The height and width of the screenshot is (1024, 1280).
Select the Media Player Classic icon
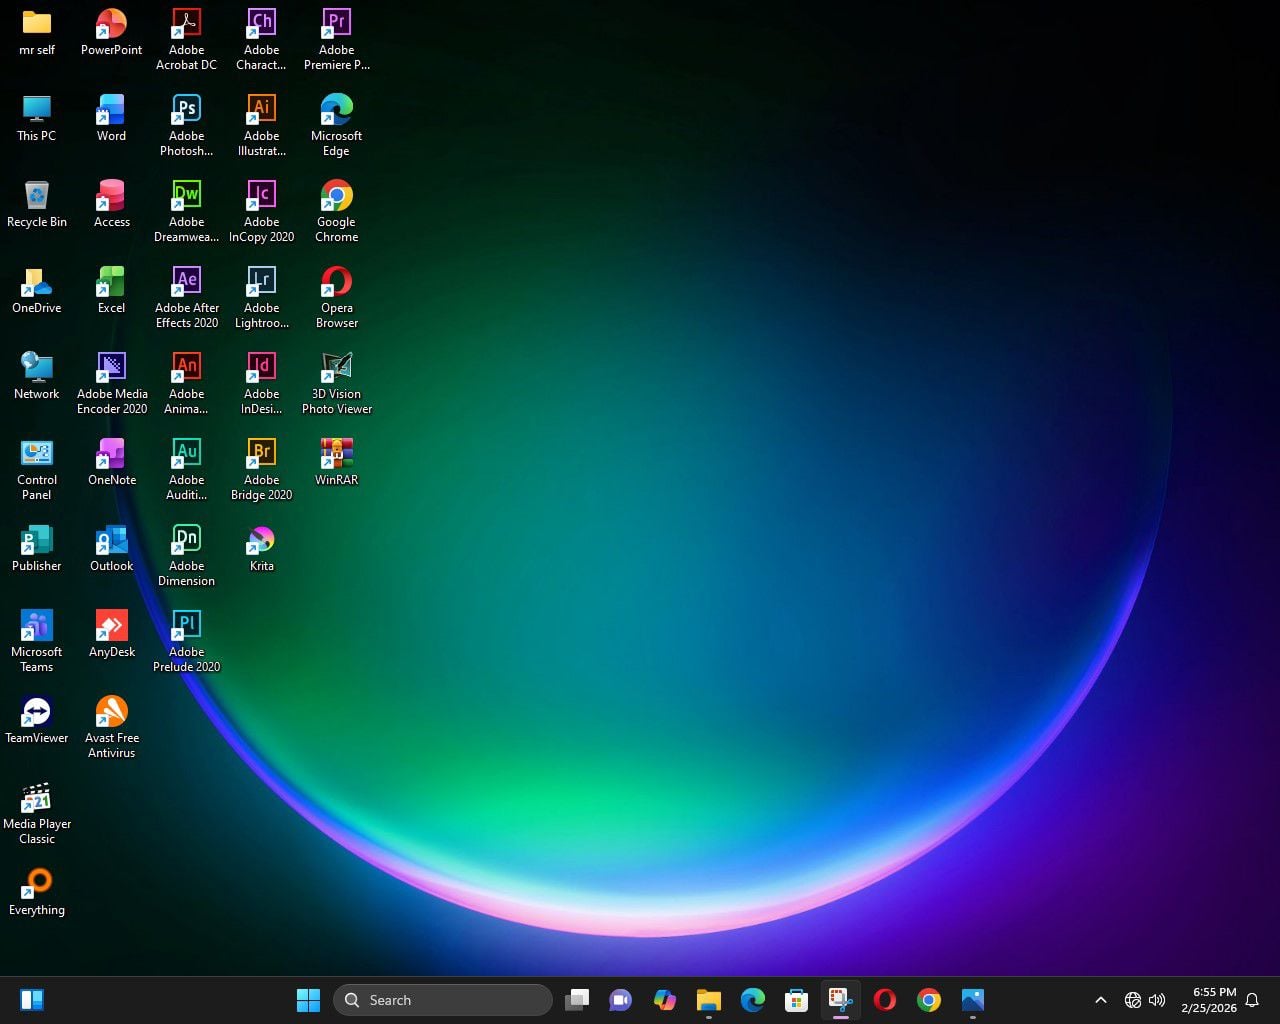point(37,813)
